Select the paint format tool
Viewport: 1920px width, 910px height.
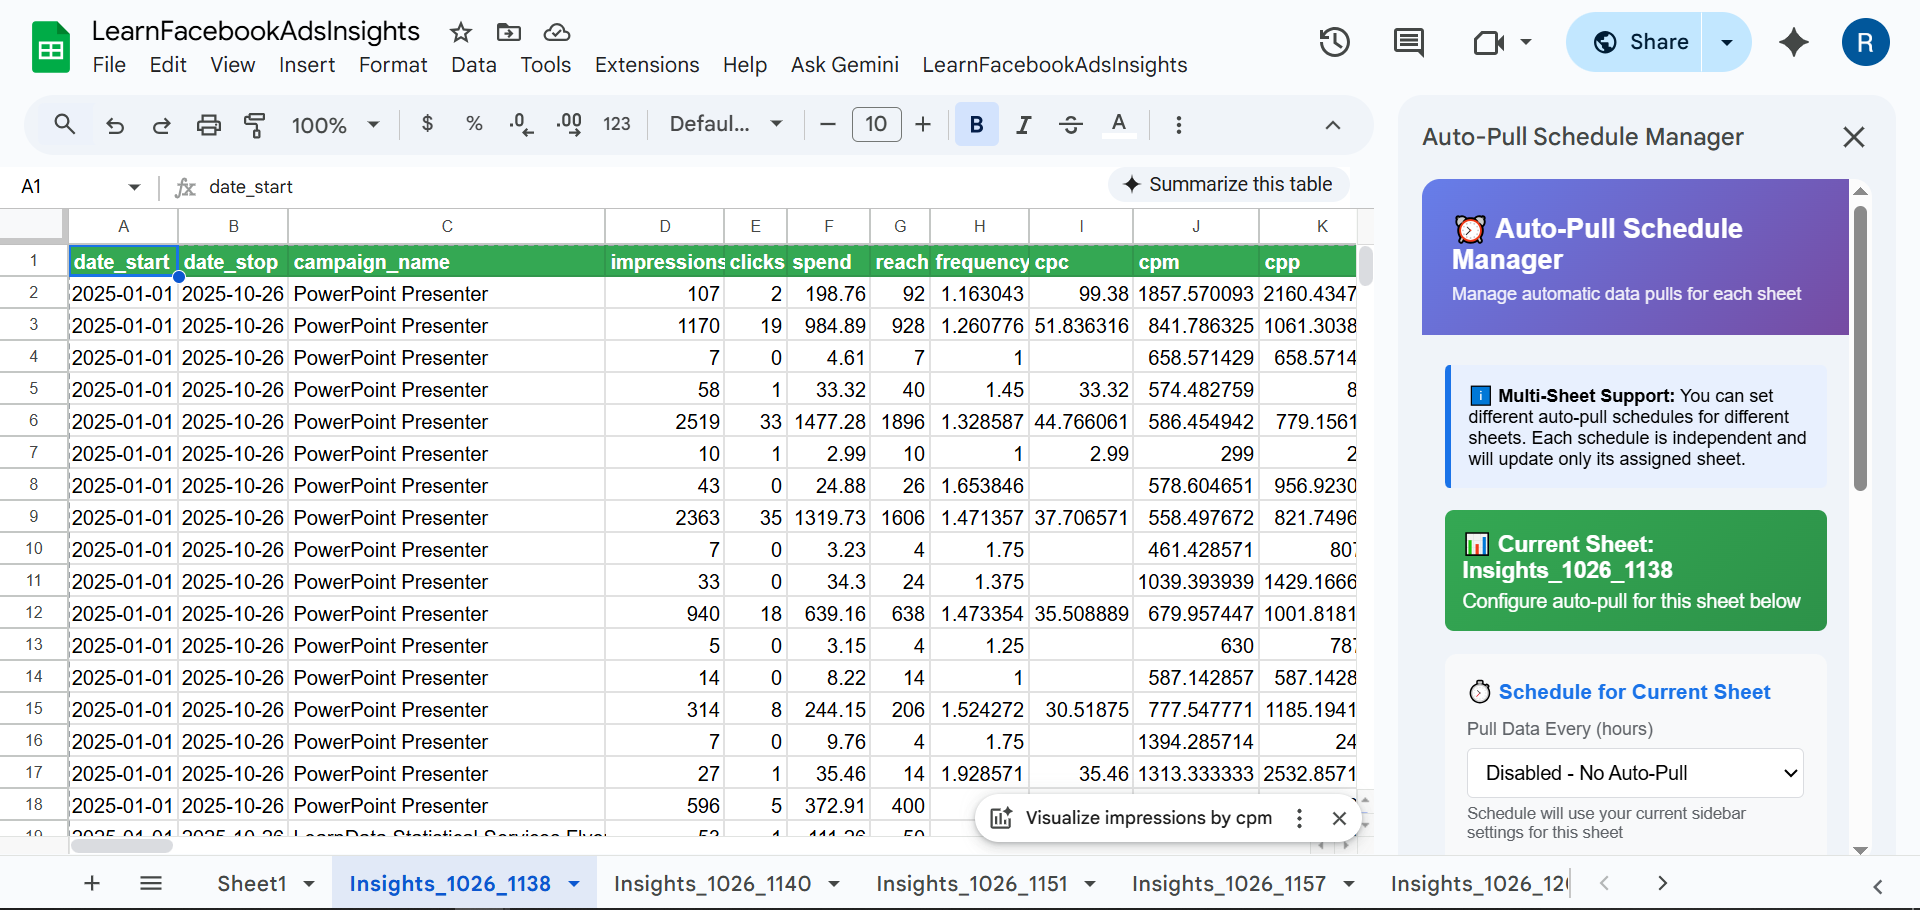click(x=255, y=125)
